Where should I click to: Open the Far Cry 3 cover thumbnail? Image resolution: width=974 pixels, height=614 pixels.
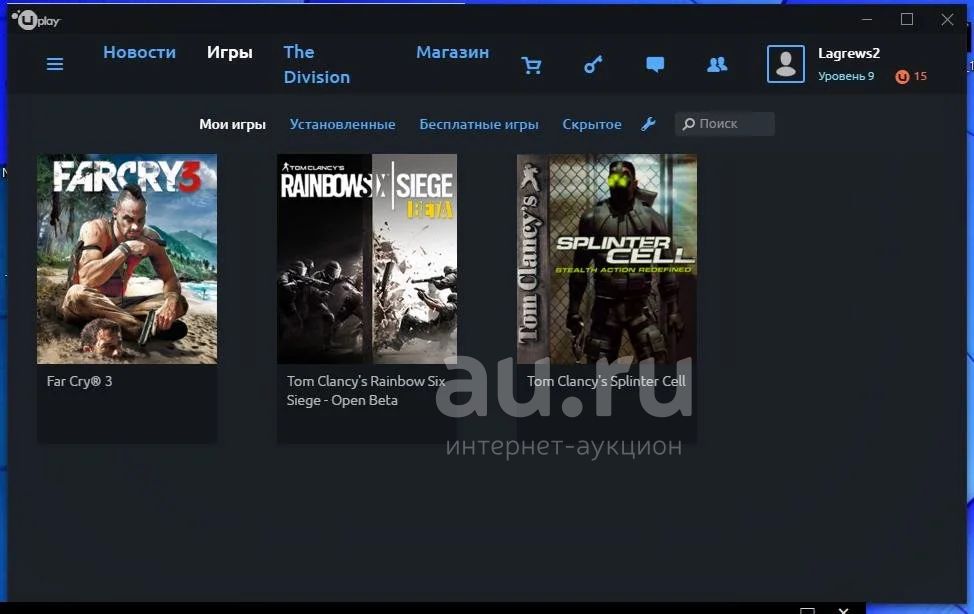[127, 259]
